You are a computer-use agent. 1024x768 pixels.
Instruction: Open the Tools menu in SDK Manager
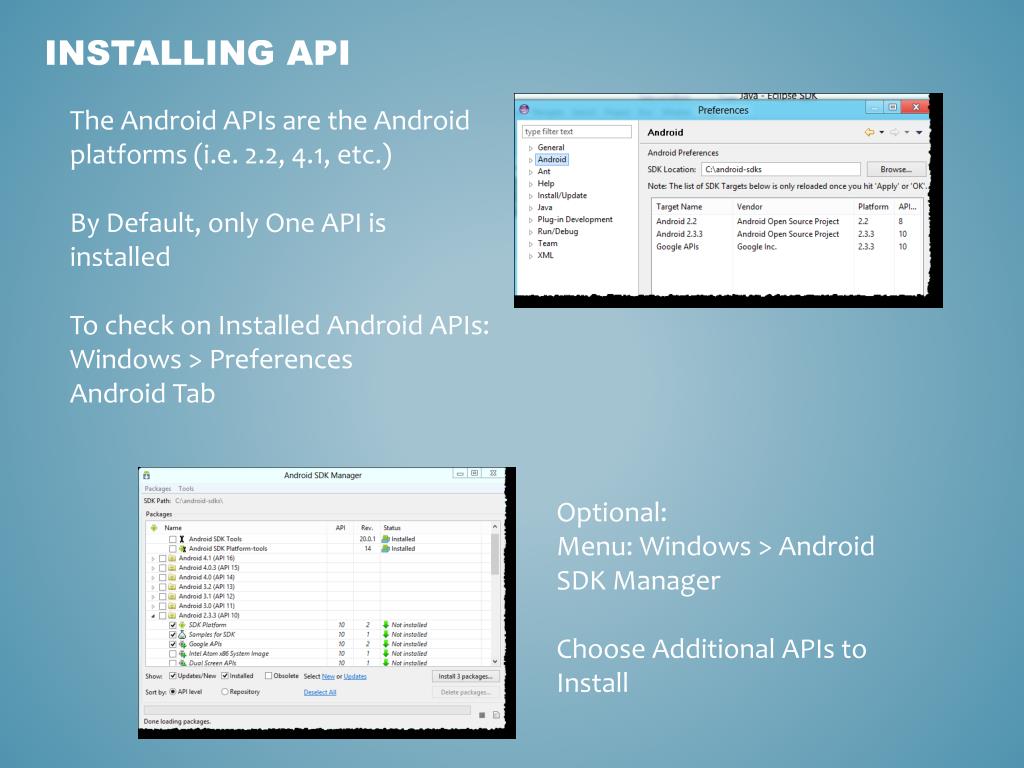186,488
